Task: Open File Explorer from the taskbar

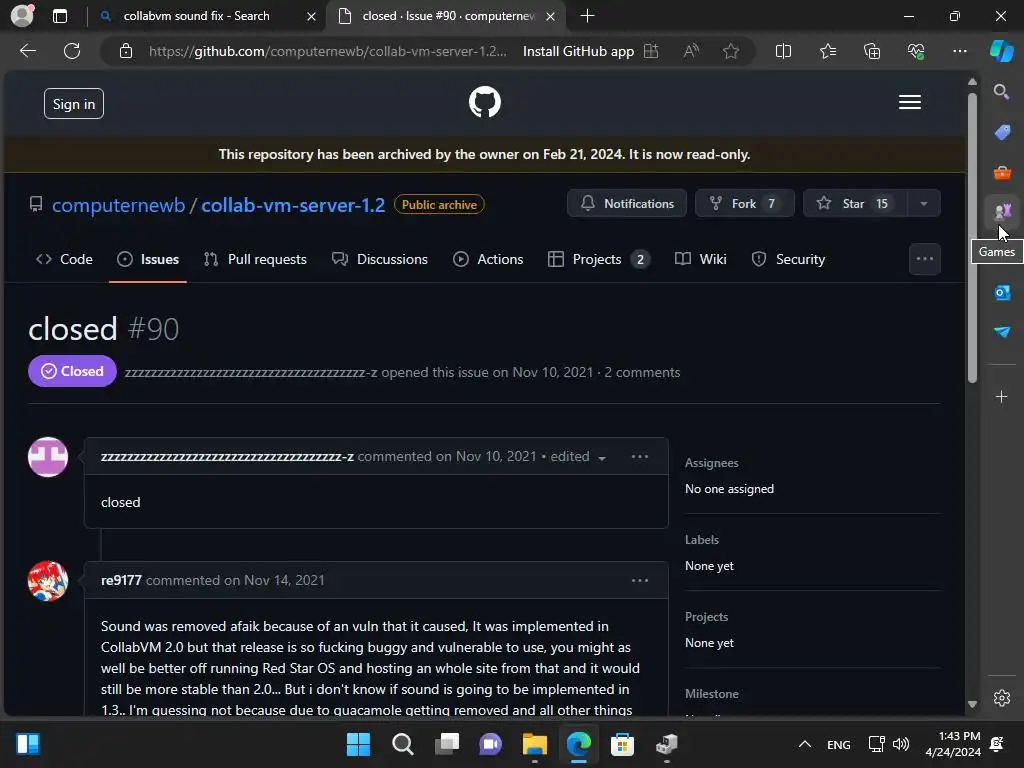Action: pyautogui.click(x=535, y=744)
